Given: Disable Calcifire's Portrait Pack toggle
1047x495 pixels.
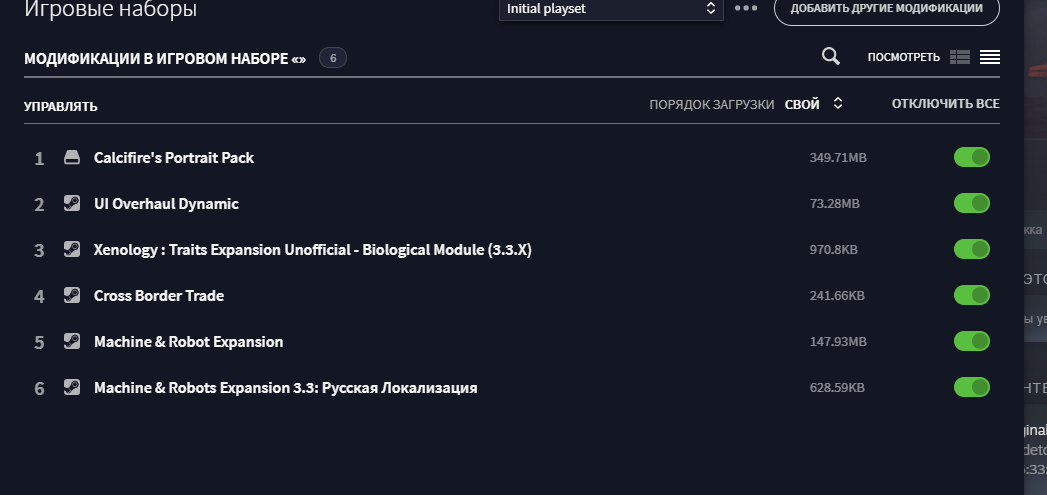Looking at the screenshot, I should [x=972, y=158].
